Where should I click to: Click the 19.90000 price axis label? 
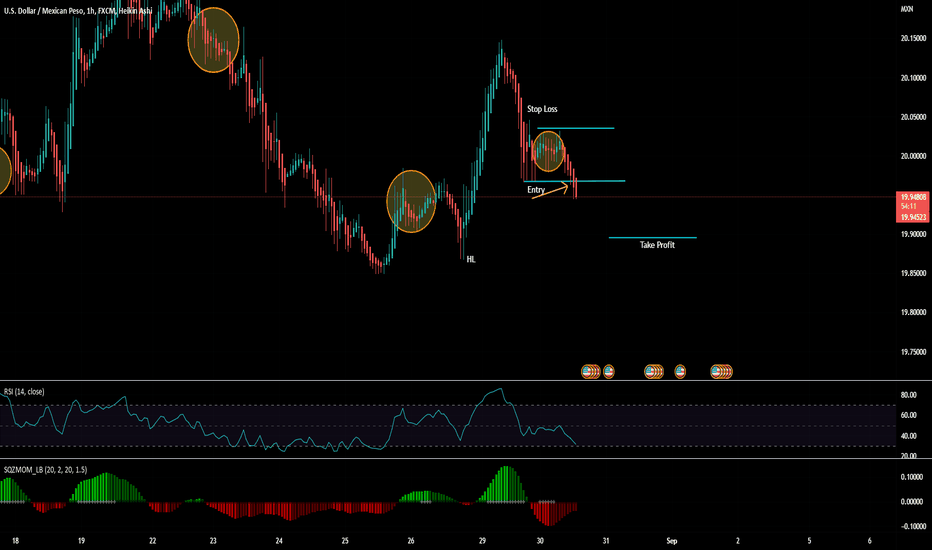point(913,234)
